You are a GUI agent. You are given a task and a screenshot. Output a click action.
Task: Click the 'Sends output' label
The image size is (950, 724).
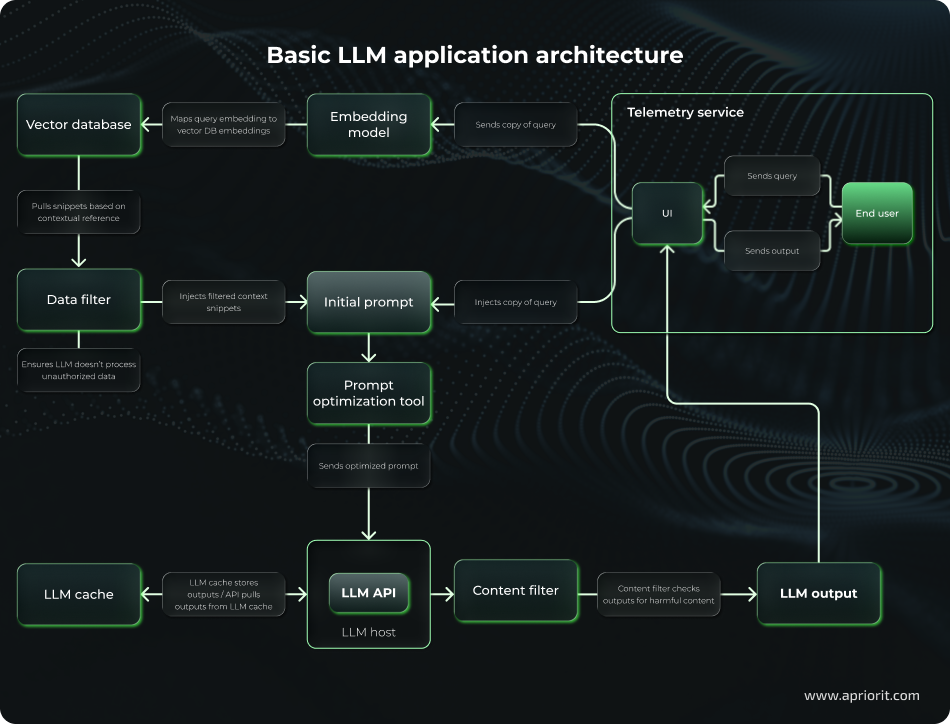coord(772,251)
